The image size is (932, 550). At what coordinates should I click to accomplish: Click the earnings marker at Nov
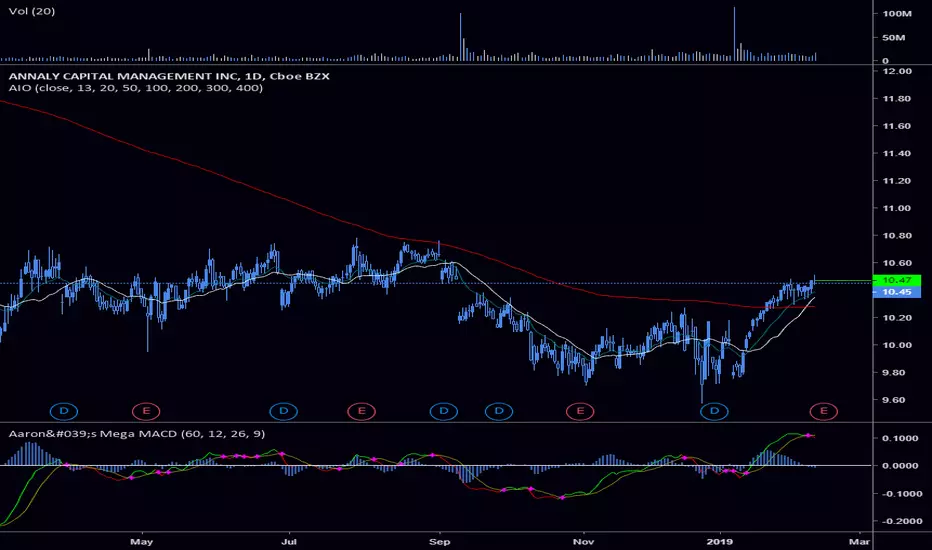click(580, 411)
